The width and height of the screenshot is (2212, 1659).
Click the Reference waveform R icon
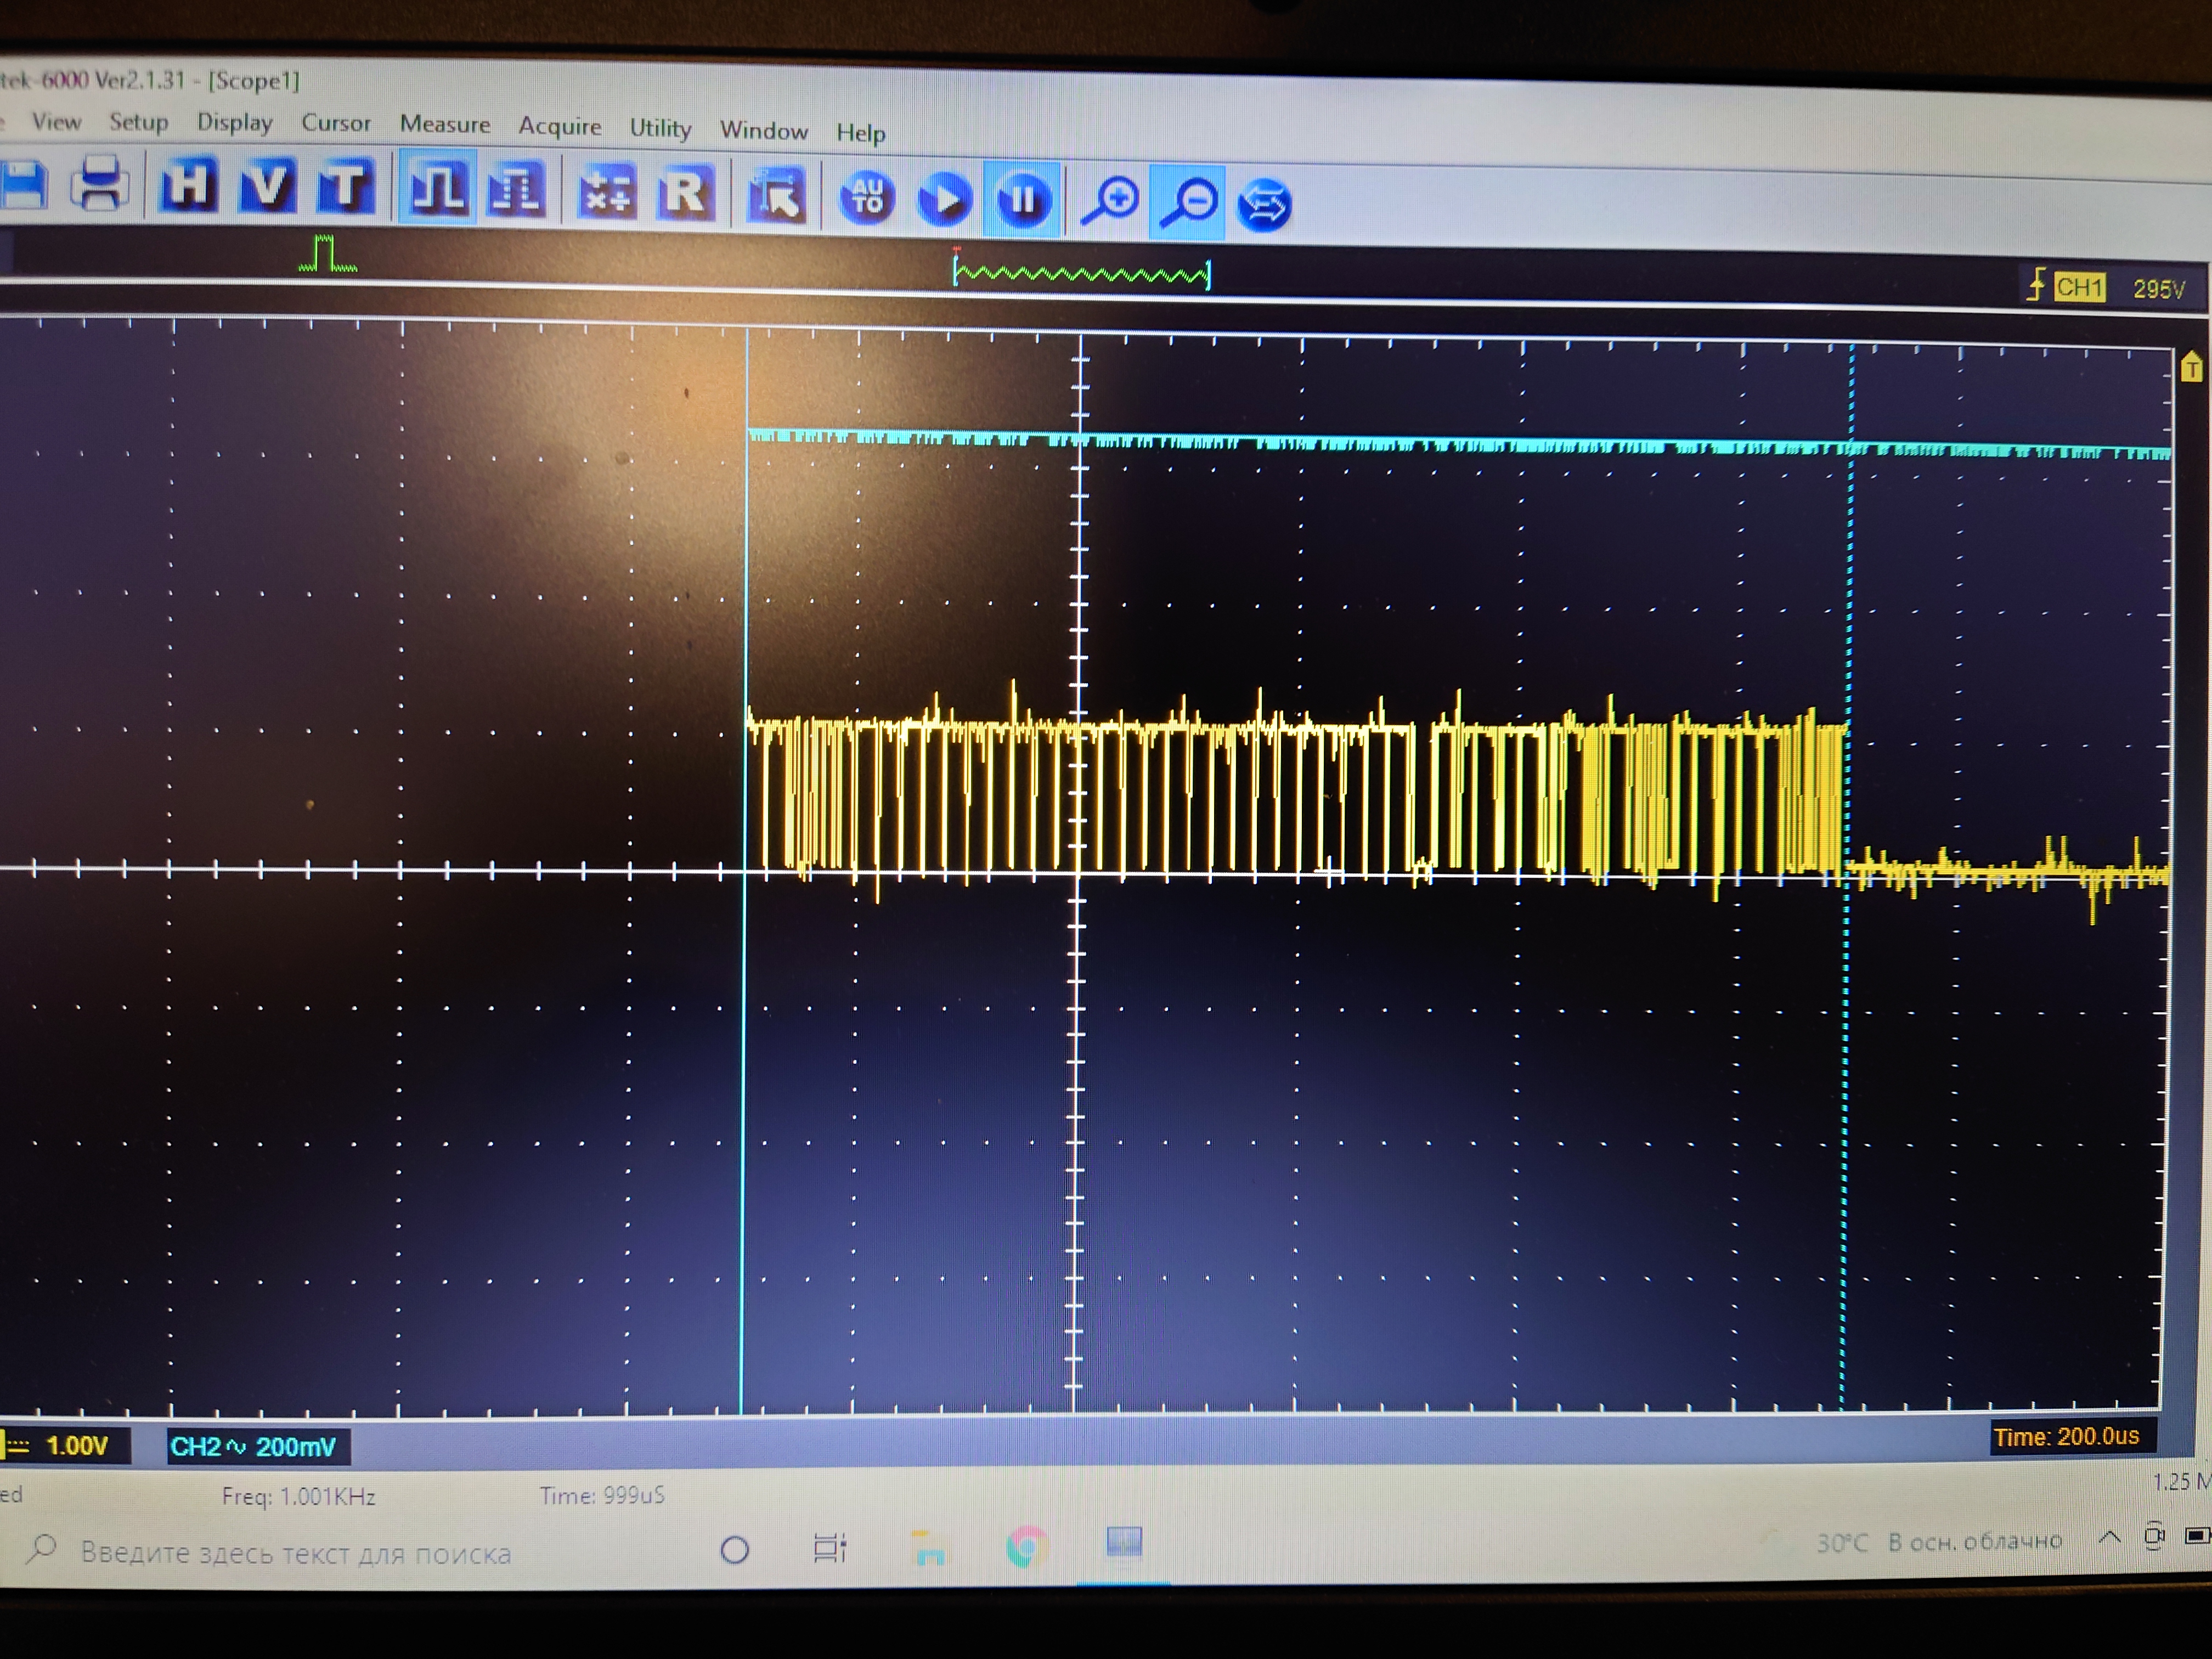(x=686, y=193)
